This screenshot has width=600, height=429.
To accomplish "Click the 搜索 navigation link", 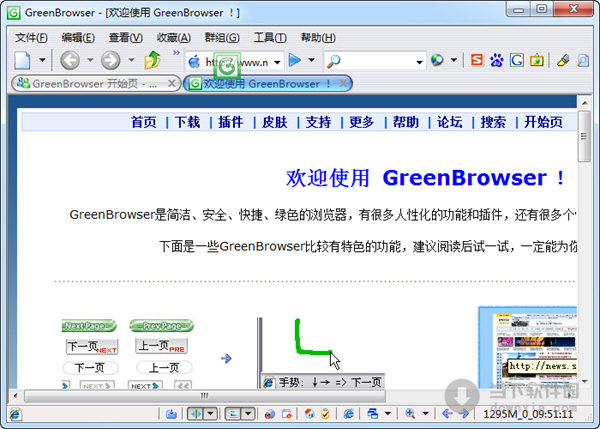I will click(493, 122).
